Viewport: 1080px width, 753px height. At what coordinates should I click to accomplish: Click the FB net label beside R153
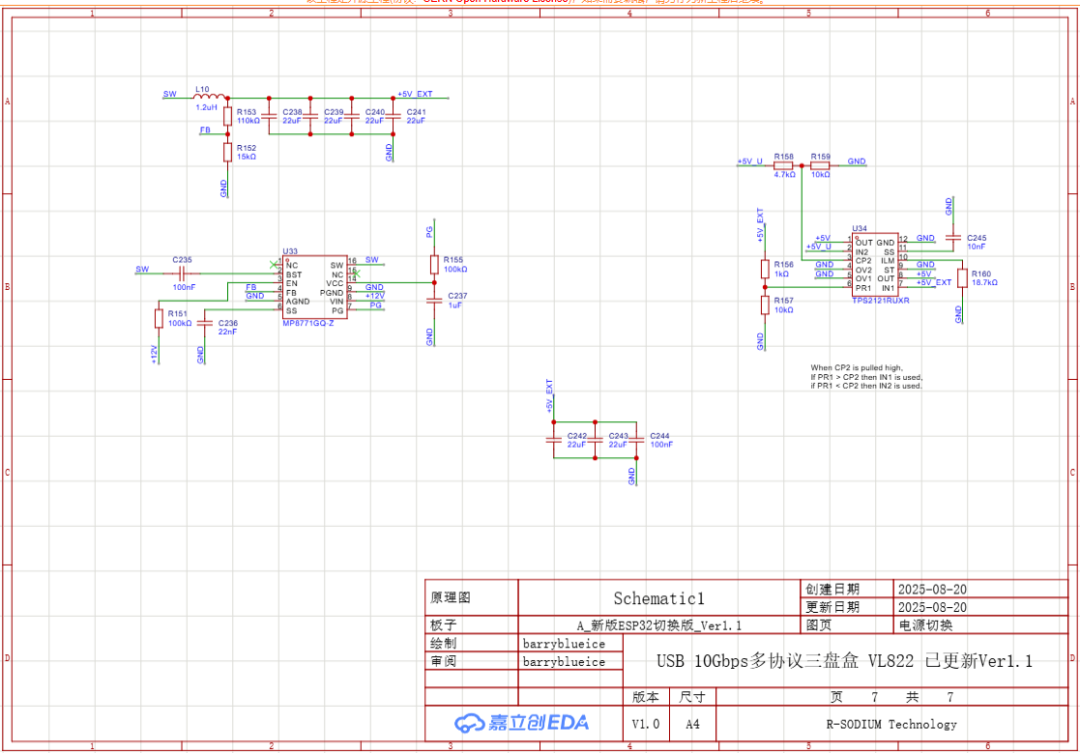(205, 130)
